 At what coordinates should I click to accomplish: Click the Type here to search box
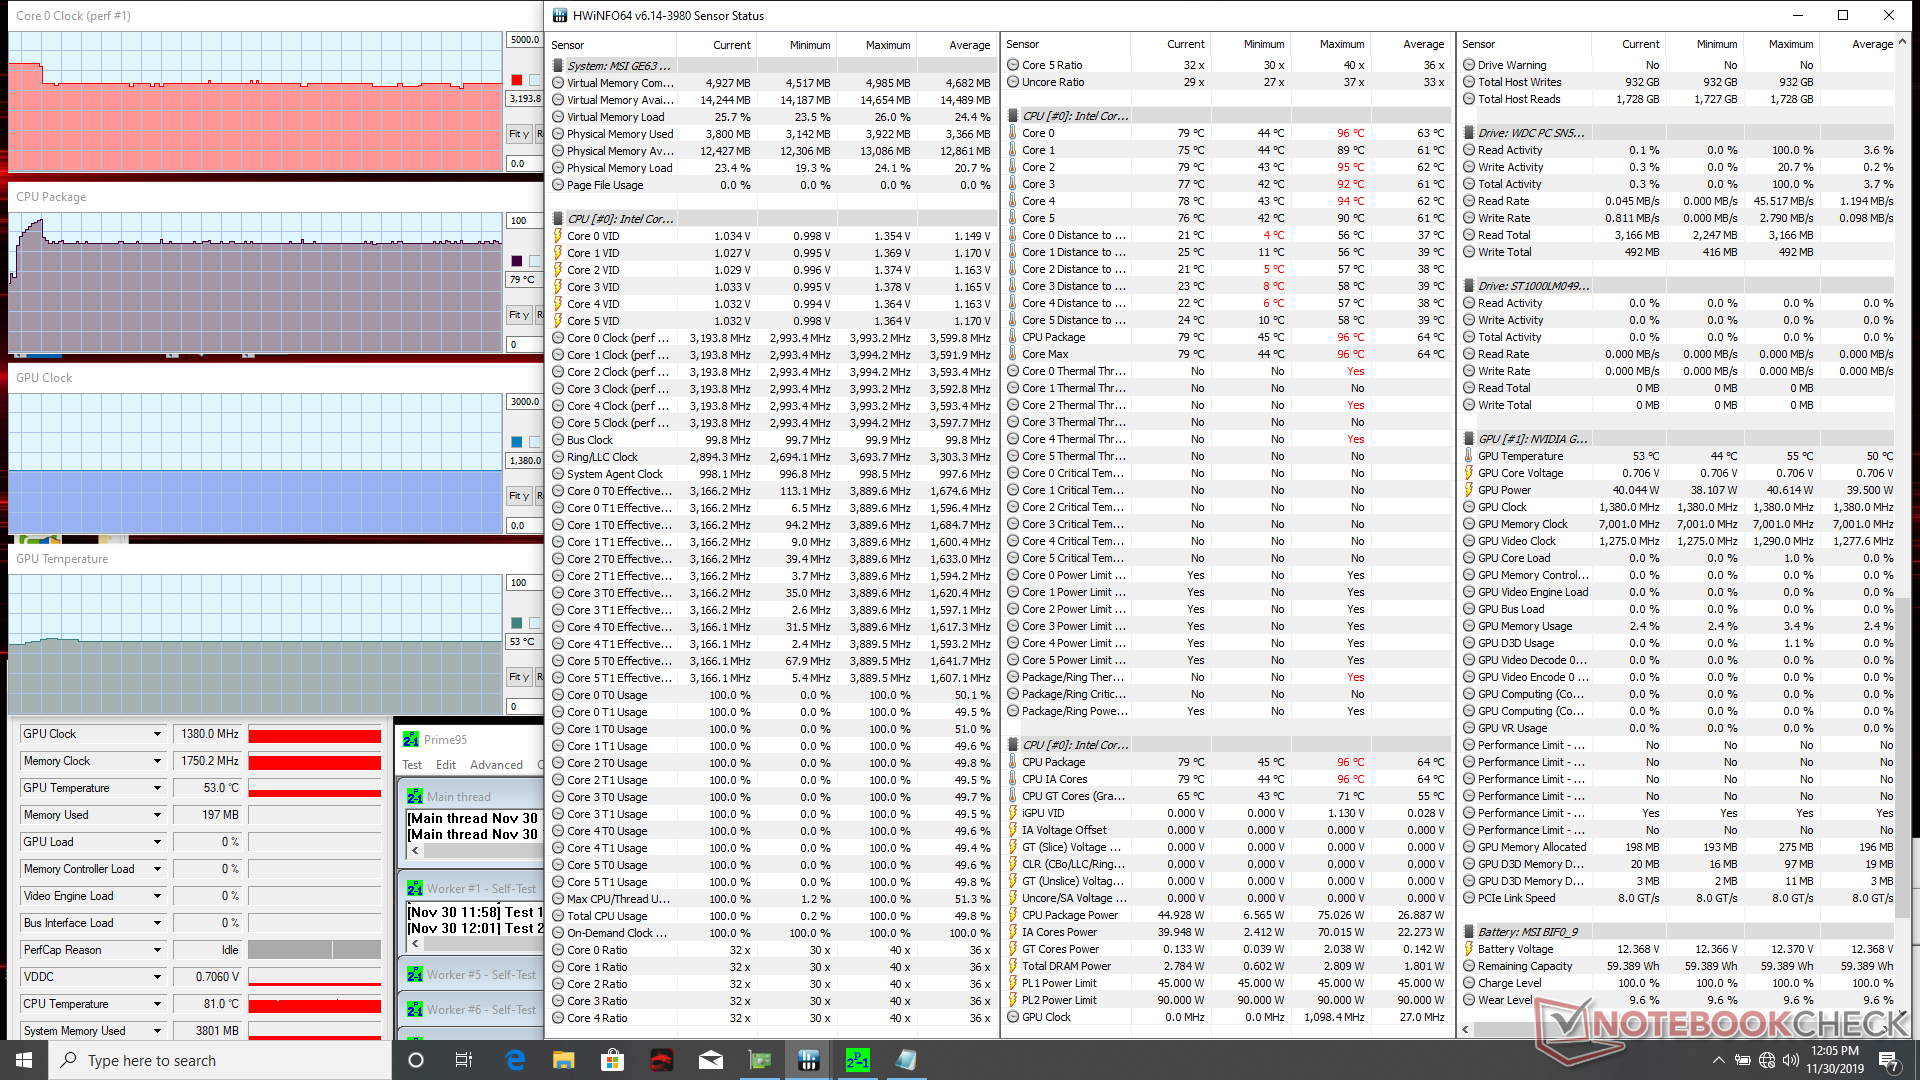220,1060
